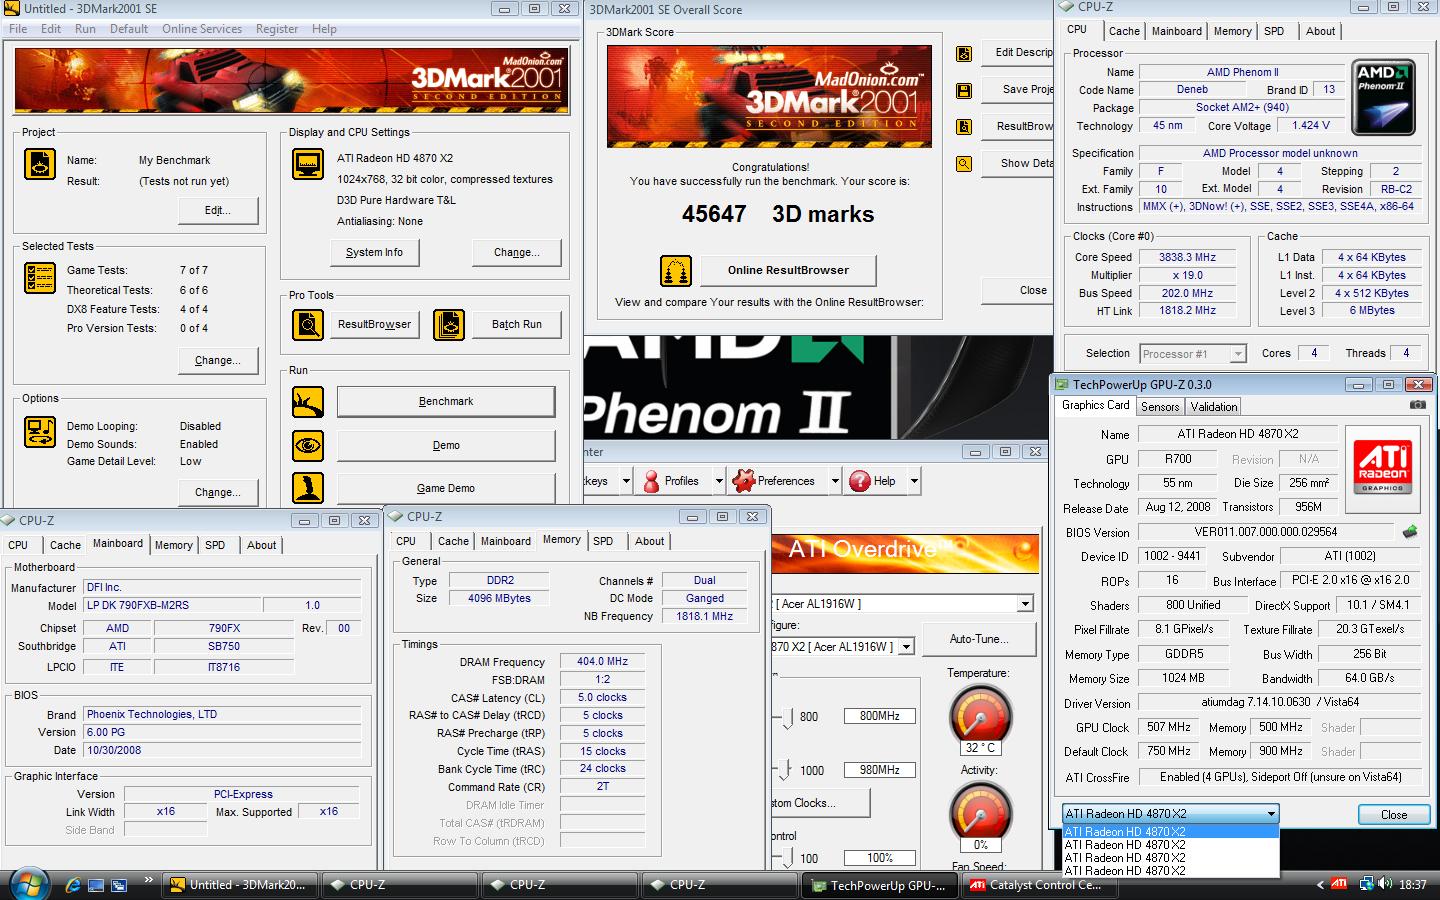This screenshot has height=900, width=1440.
Task: Open the Processor #1 selection dropdown
Action: point(1237,353)
